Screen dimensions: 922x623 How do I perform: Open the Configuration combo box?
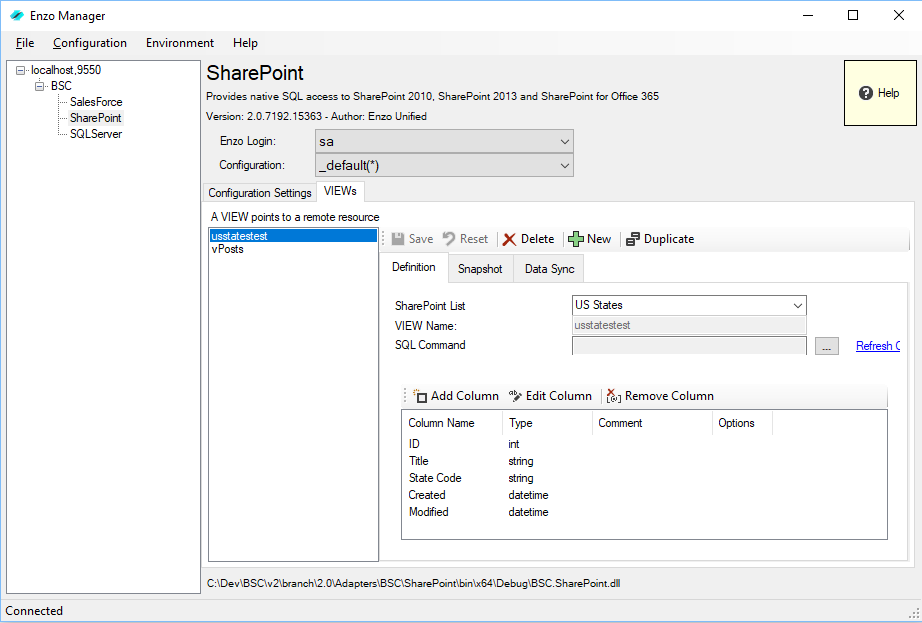coord(565,165)
